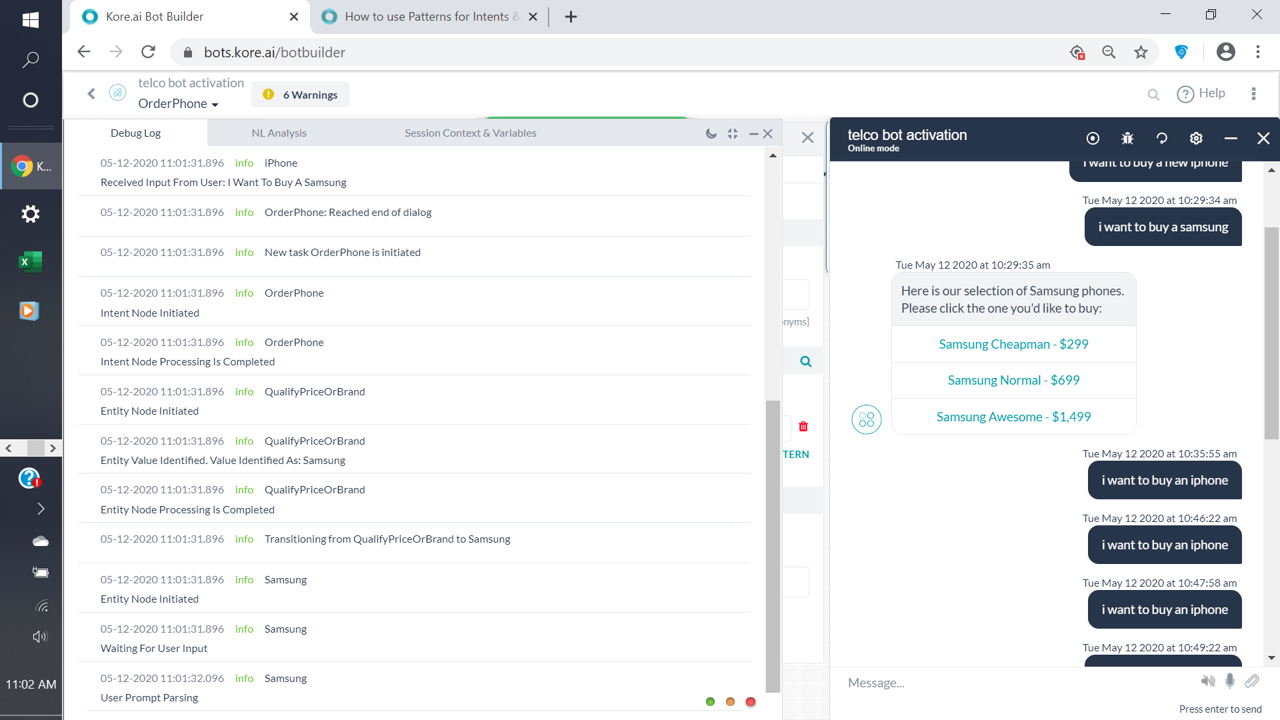
Task: Click the chat scroll-down arrow
Action: pos(1271,658)
